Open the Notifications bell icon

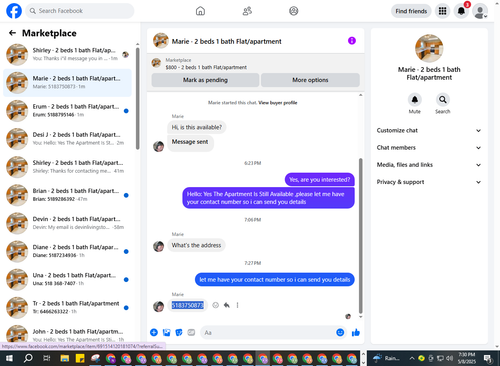(x=461, y=11)
